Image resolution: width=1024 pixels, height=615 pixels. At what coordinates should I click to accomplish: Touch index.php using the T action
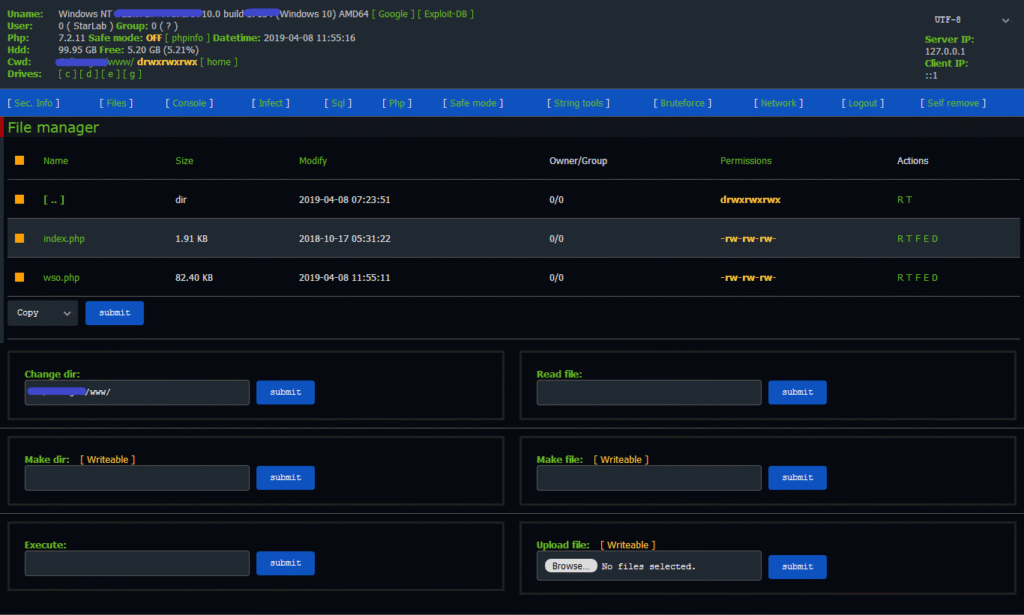[x=909, y=238]
